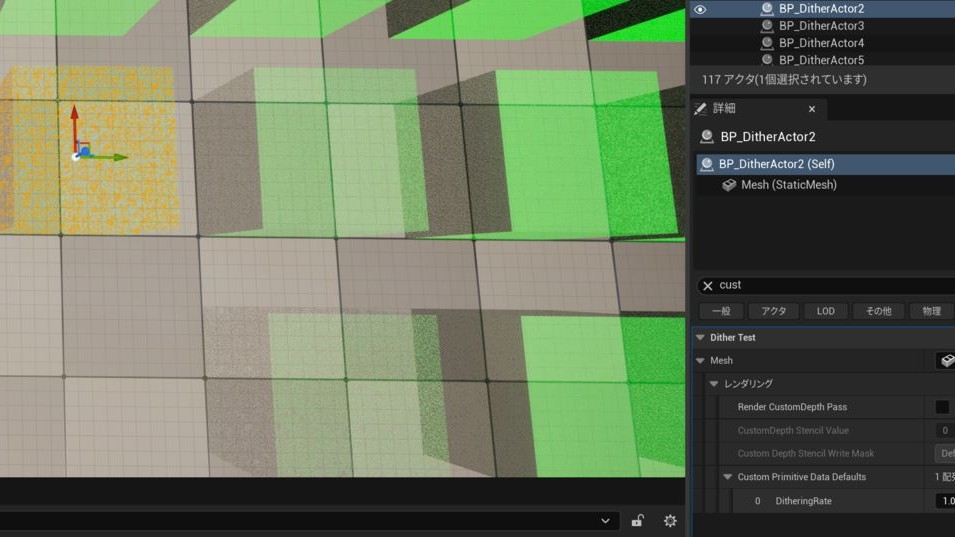Click the details search field containing 'cust'
Viewport: 955px width, 537px height.
(828, 285)
